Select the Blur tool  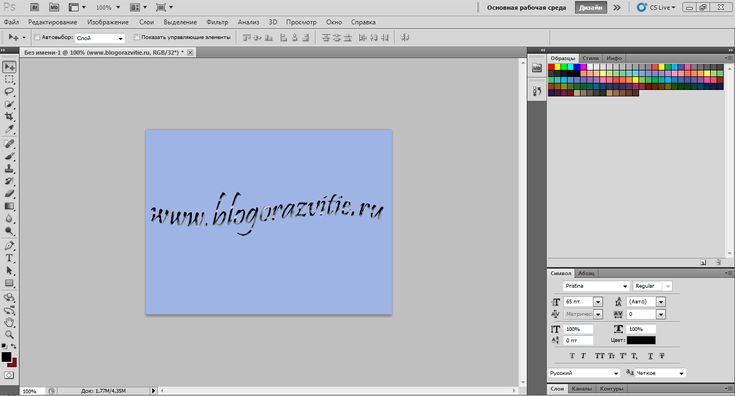[x=9, y=218]
